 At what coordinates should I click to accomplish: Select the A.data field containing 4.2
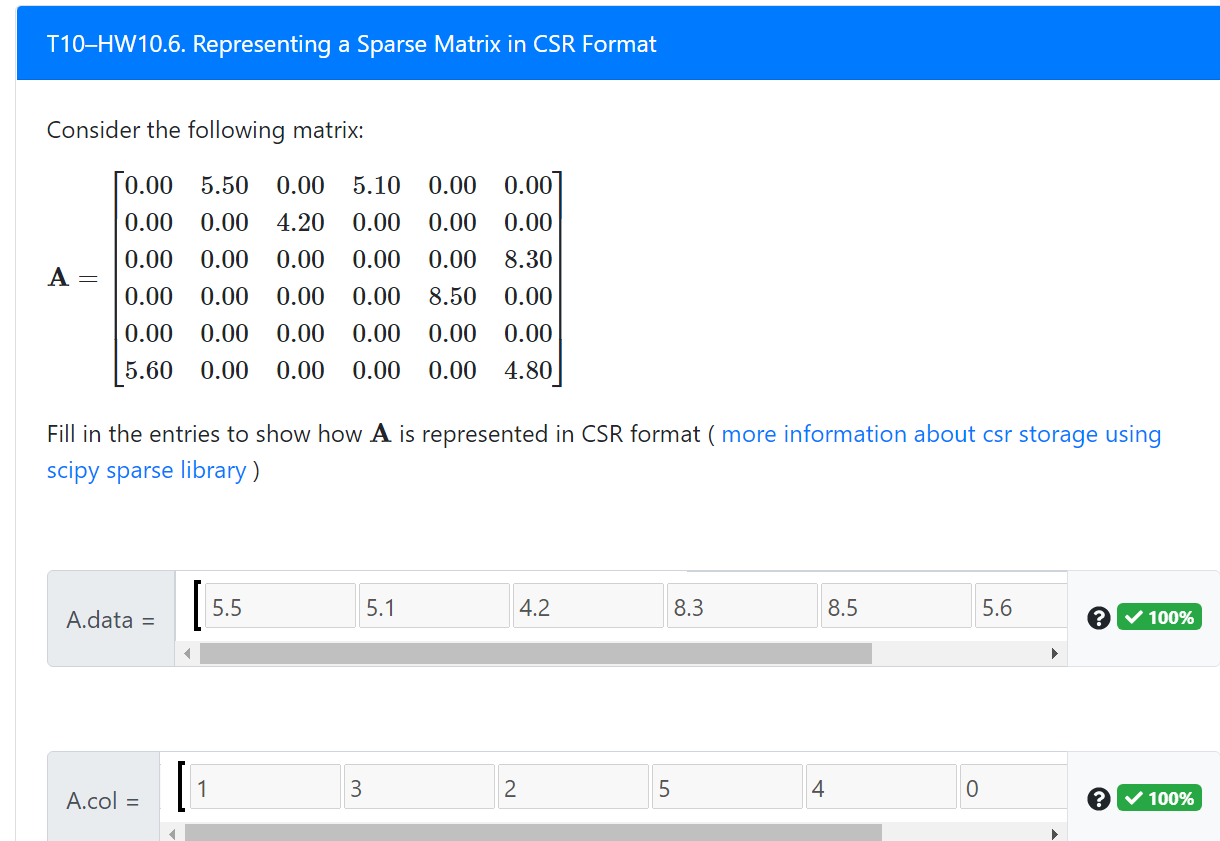pyautogui.click(x=588, y=605)
